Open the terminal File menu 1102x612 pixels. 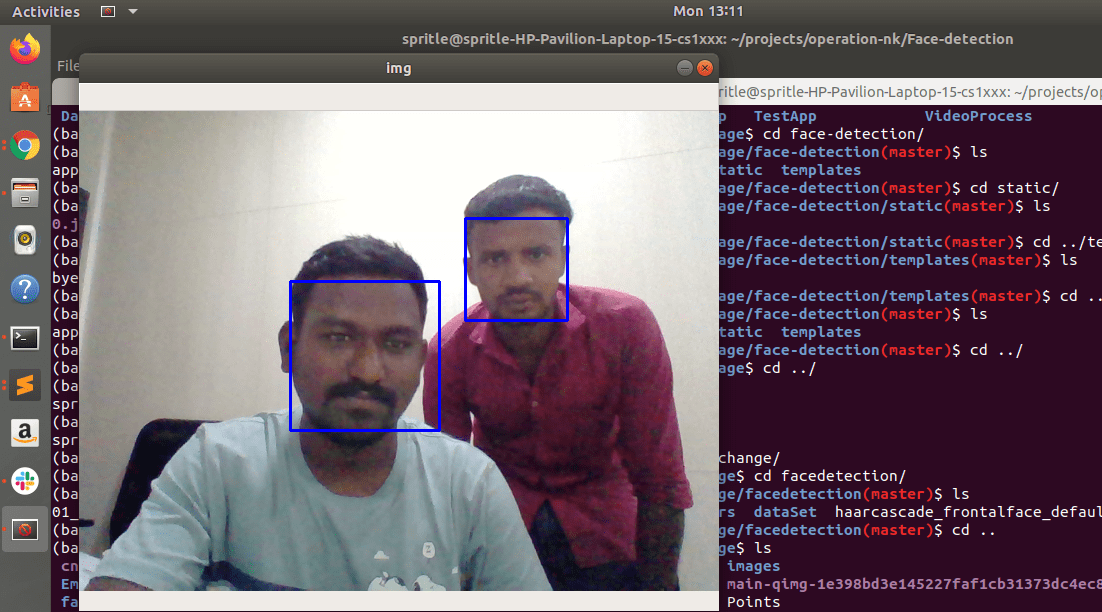(67, 65)
